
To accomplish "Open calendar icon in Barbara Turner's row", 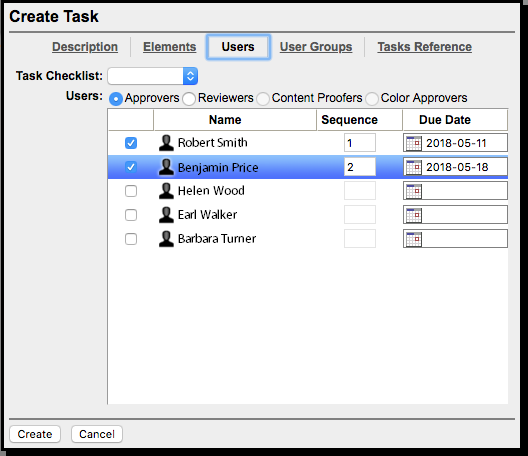I will coord(414,239).
